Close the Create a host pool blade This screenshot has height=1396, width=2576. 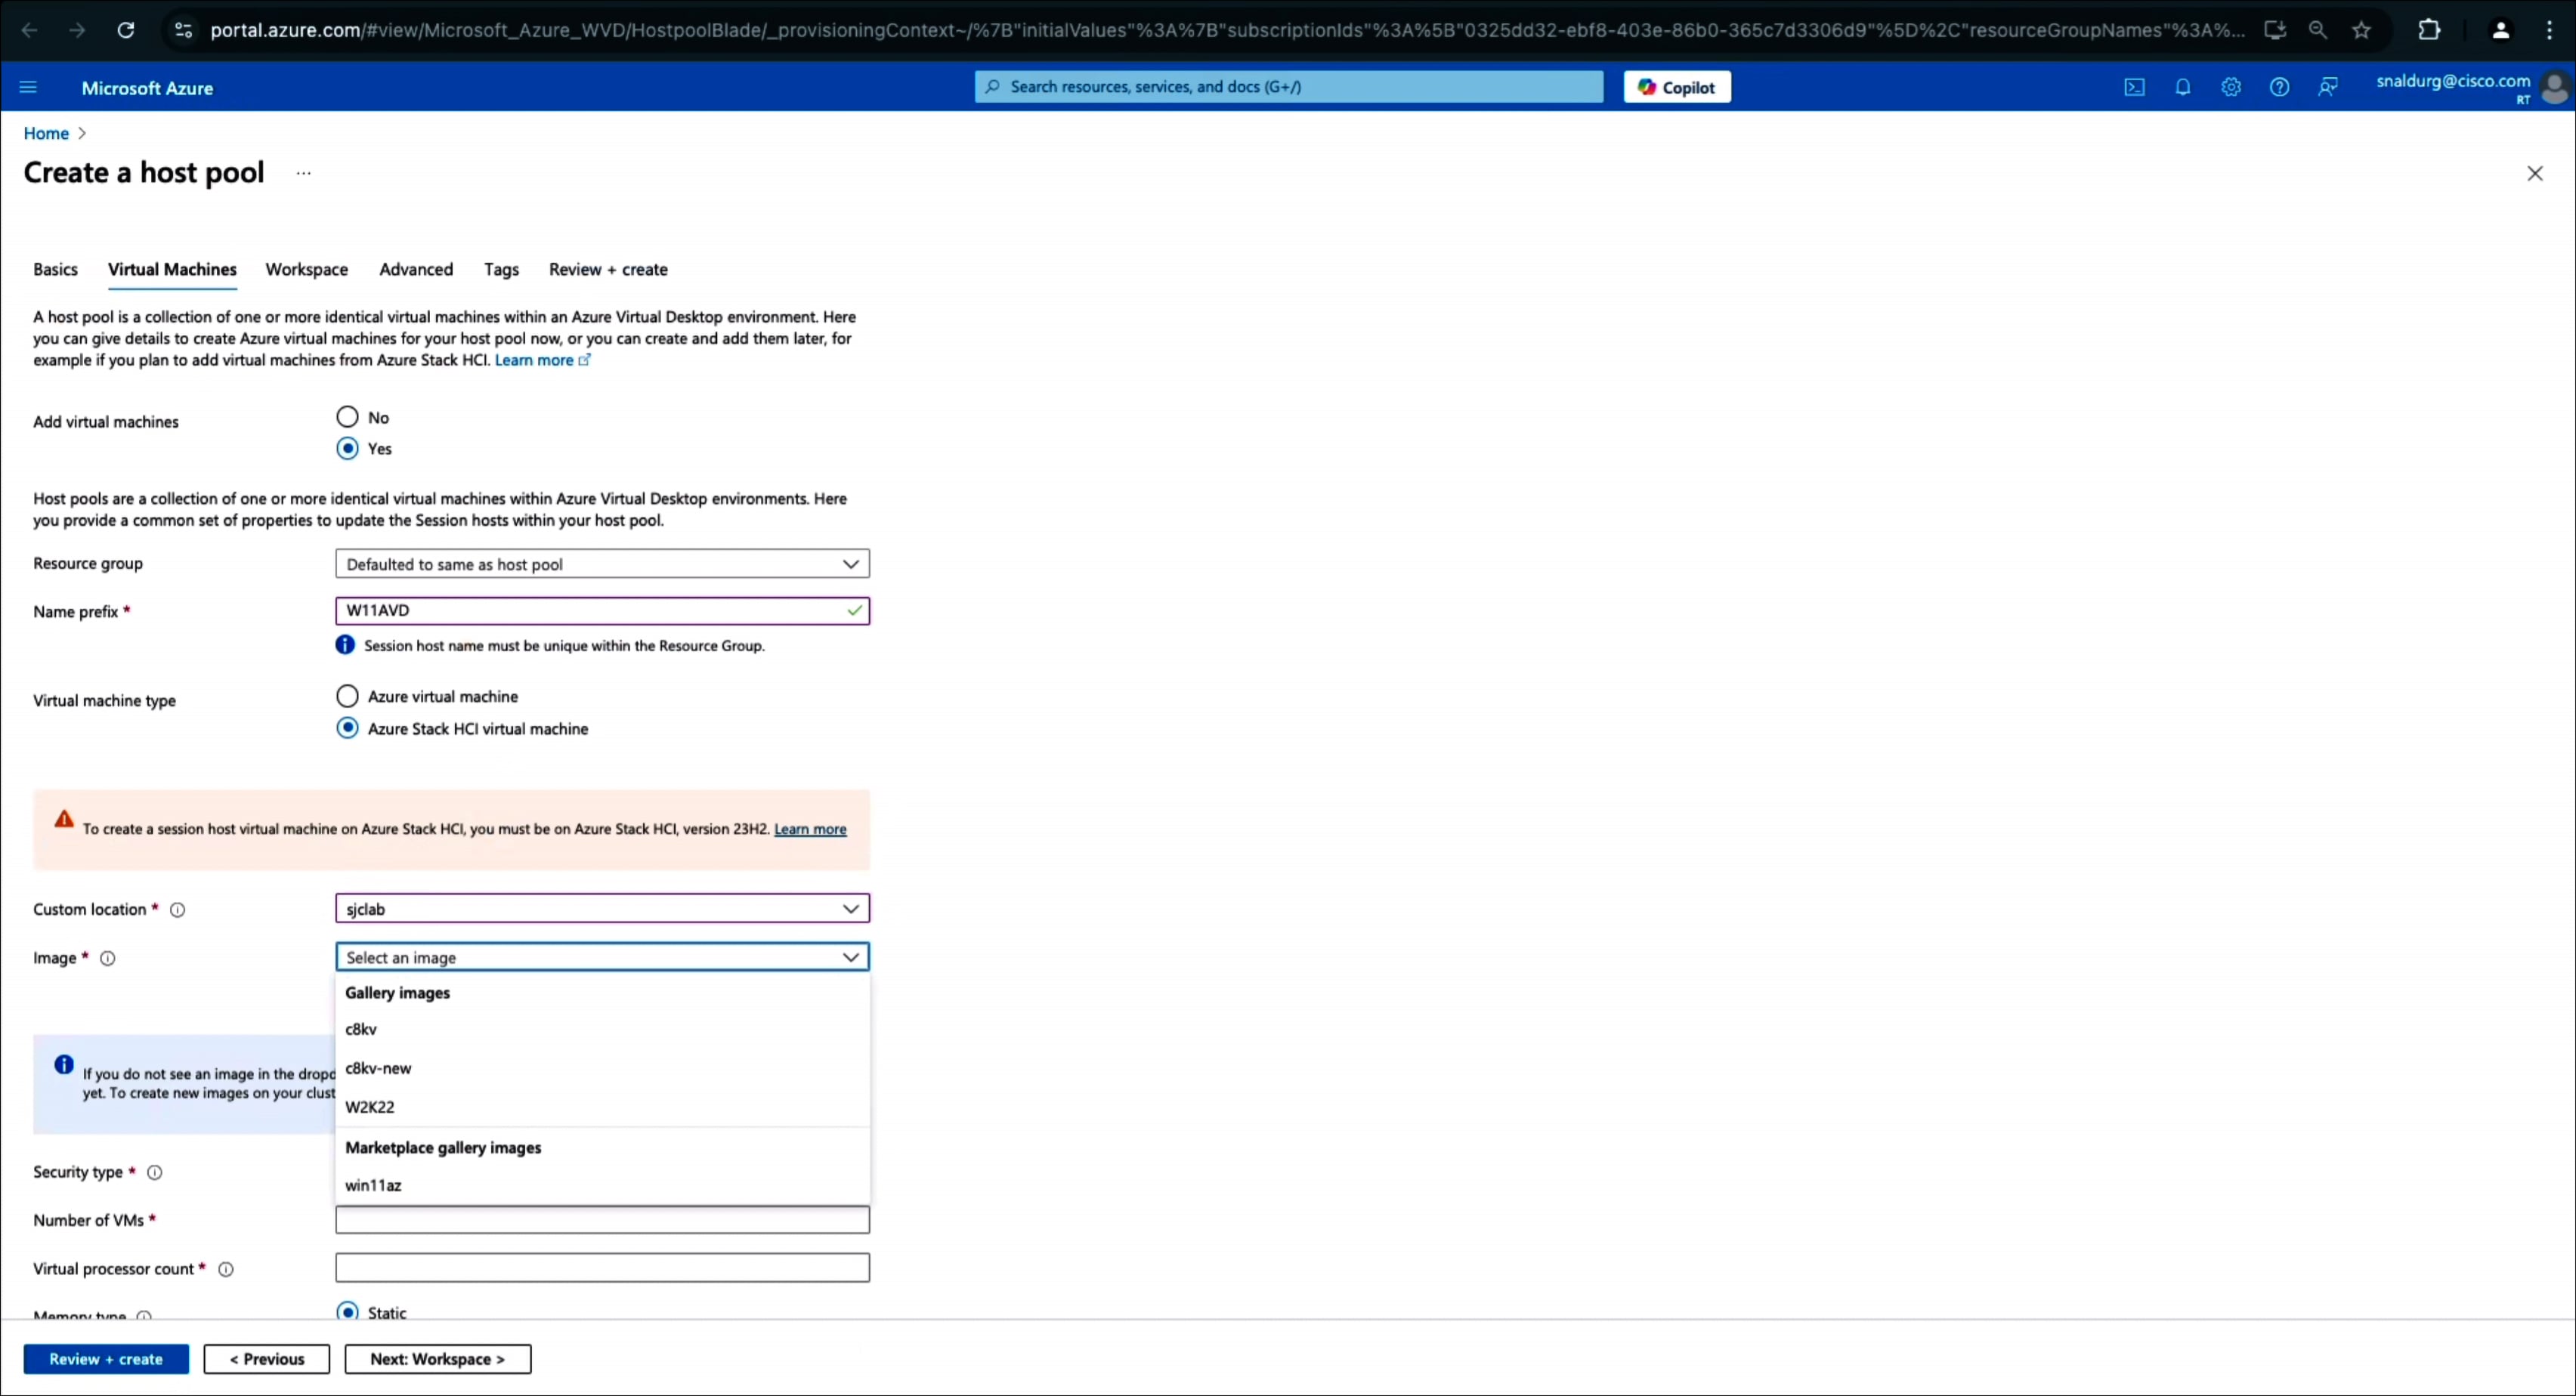(x=2535, y=174)
